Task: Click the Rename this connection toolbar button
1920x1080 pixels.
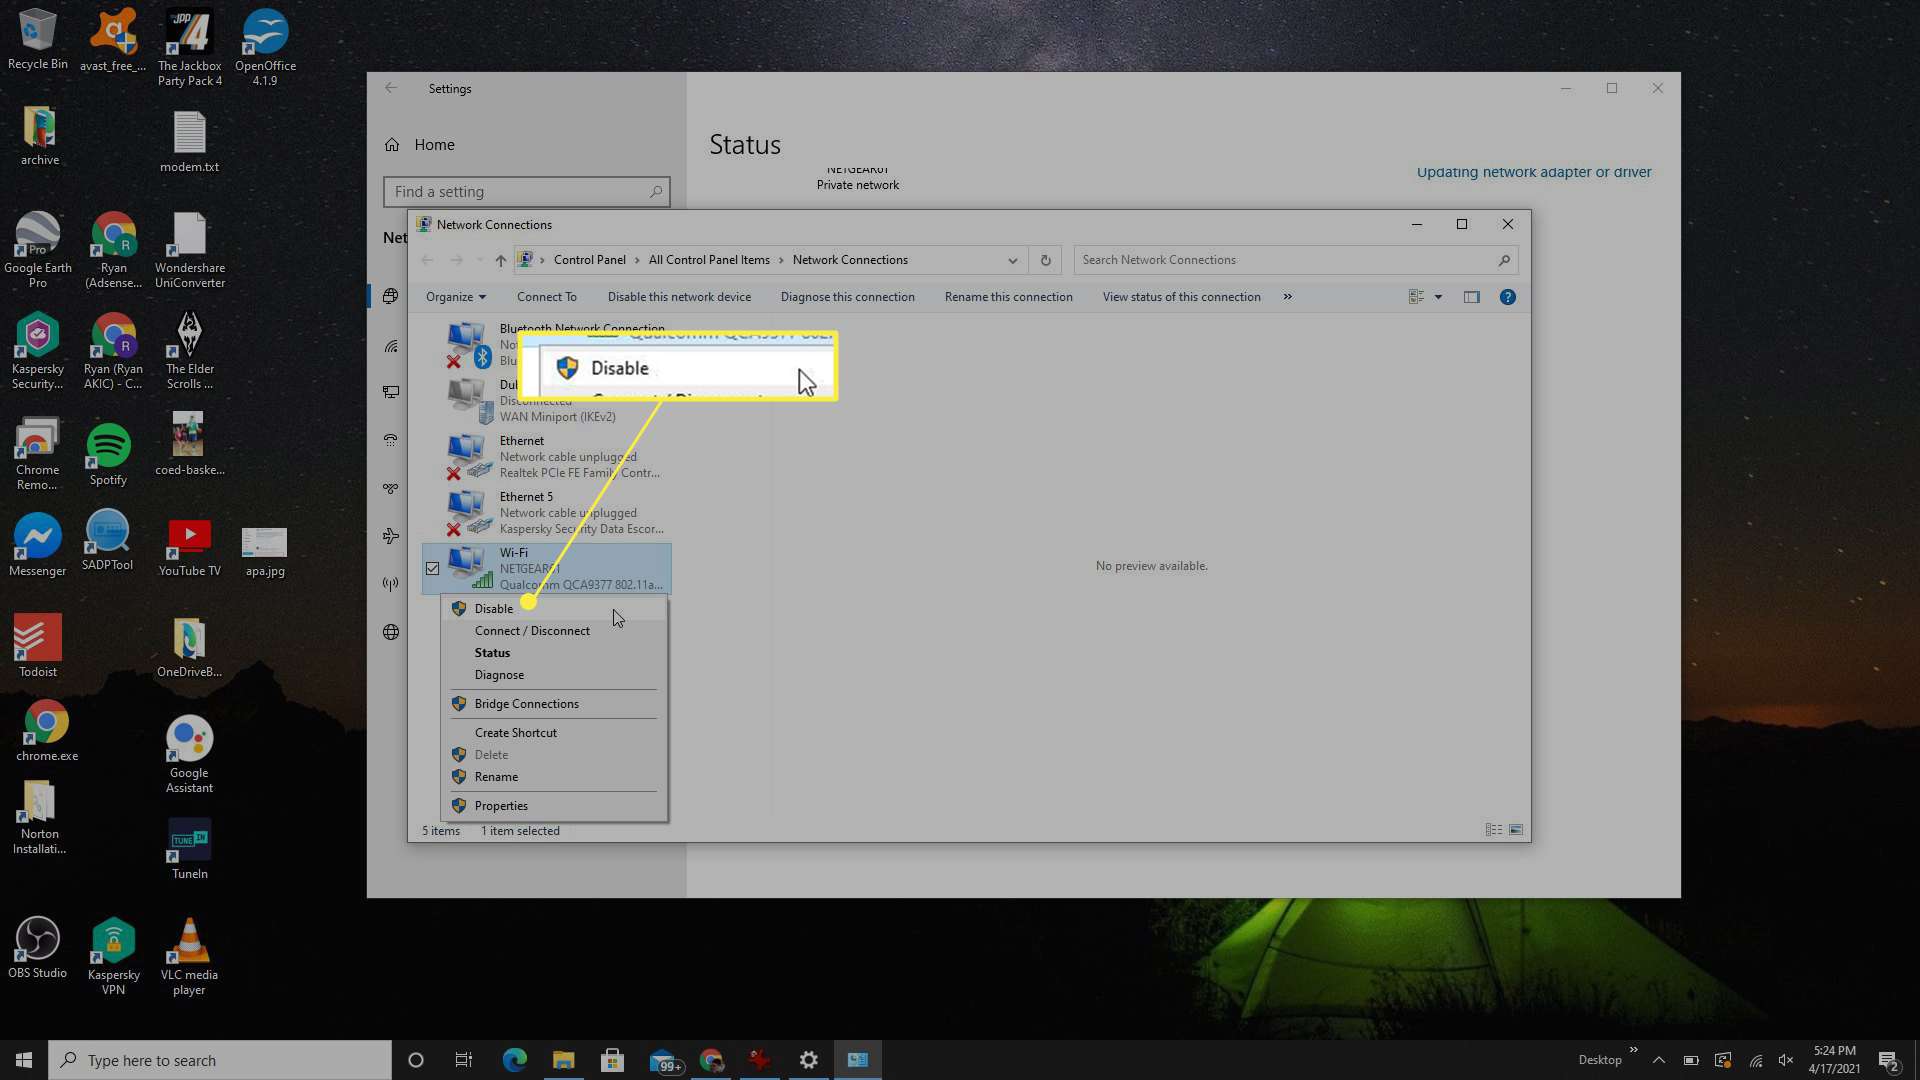Action: point(1007,295)
